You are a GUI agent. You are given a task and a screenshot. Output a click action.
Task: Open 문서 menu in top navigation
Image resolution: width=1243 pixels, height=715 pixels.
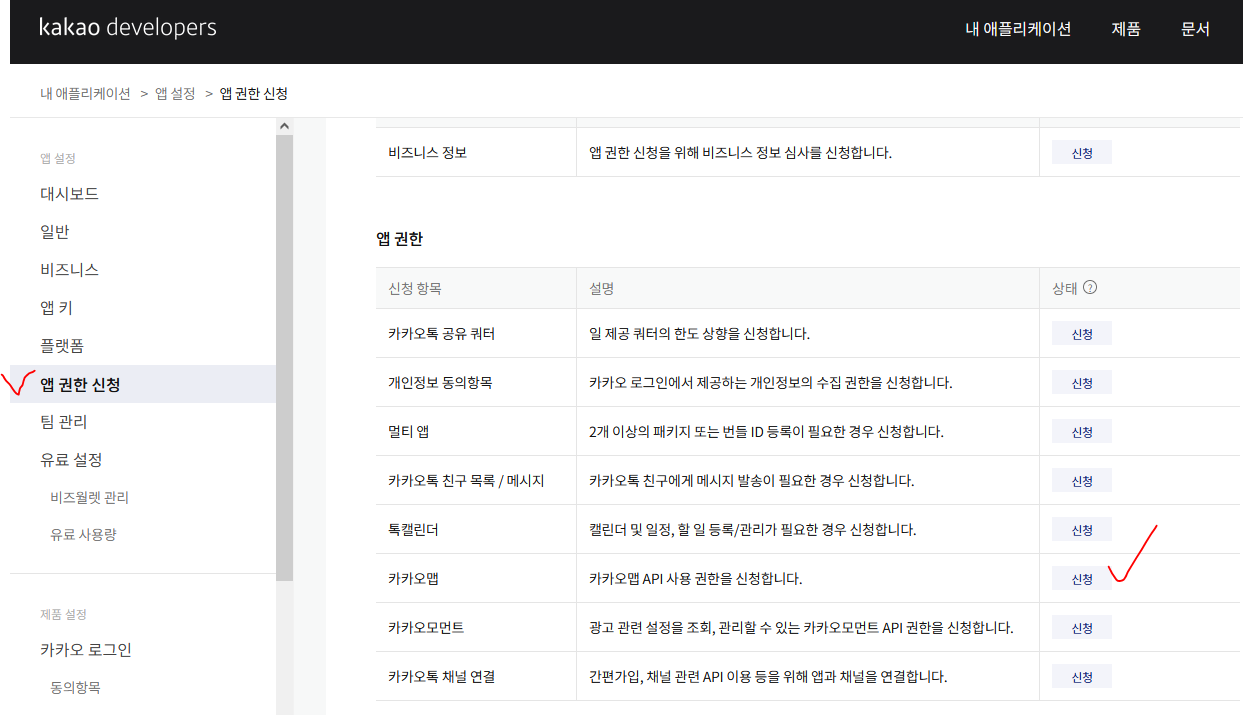tap(1195, 29)
